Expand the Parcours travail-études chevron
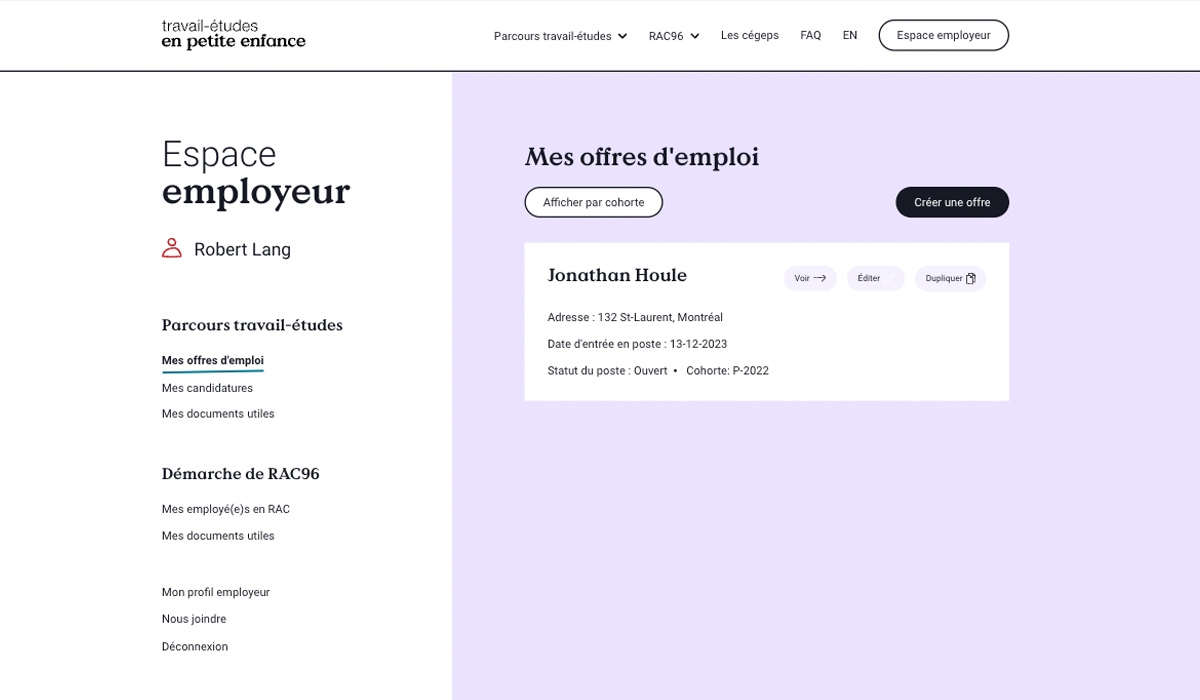This screenshot has height=700, width=1200. pyautogui.click(x=622, y=36)
